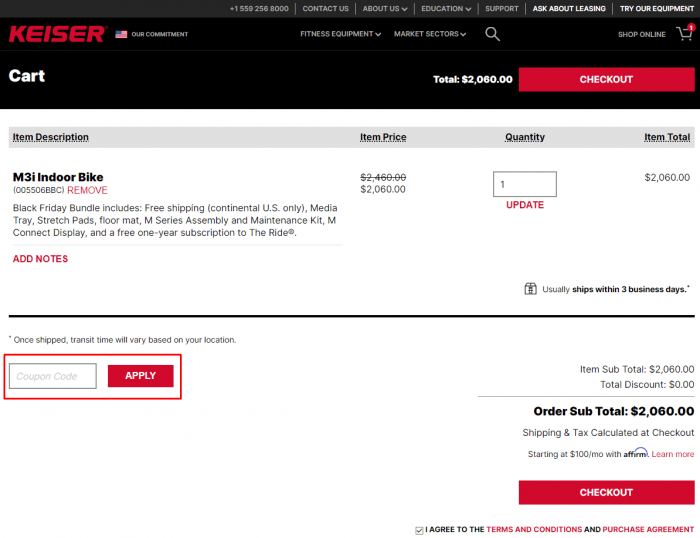The height and width of the screenshot is (538, 700).
Task: Open Try Our Equipment page
Action: pos(657,8)
